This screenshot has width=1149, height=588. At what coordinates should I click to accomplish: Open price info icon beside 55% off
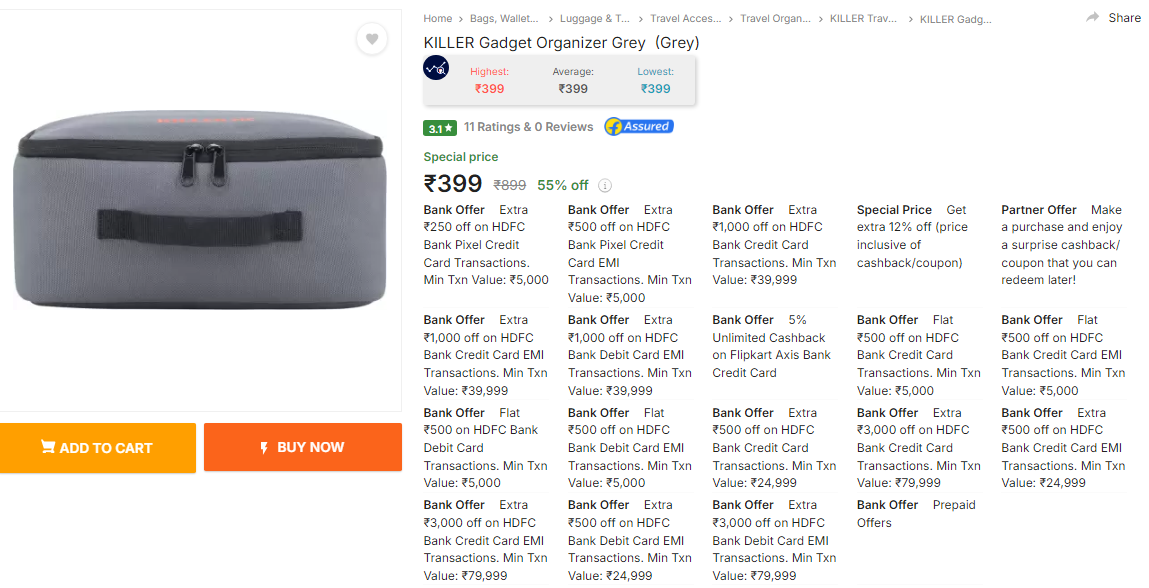tap(605, 185)
